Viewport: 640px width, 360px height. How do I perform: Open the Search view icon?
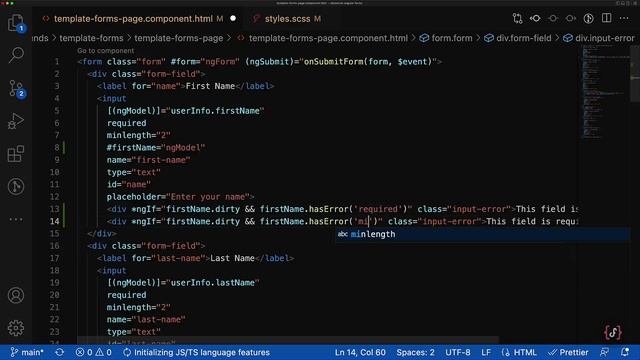click(x=16, y=55)
